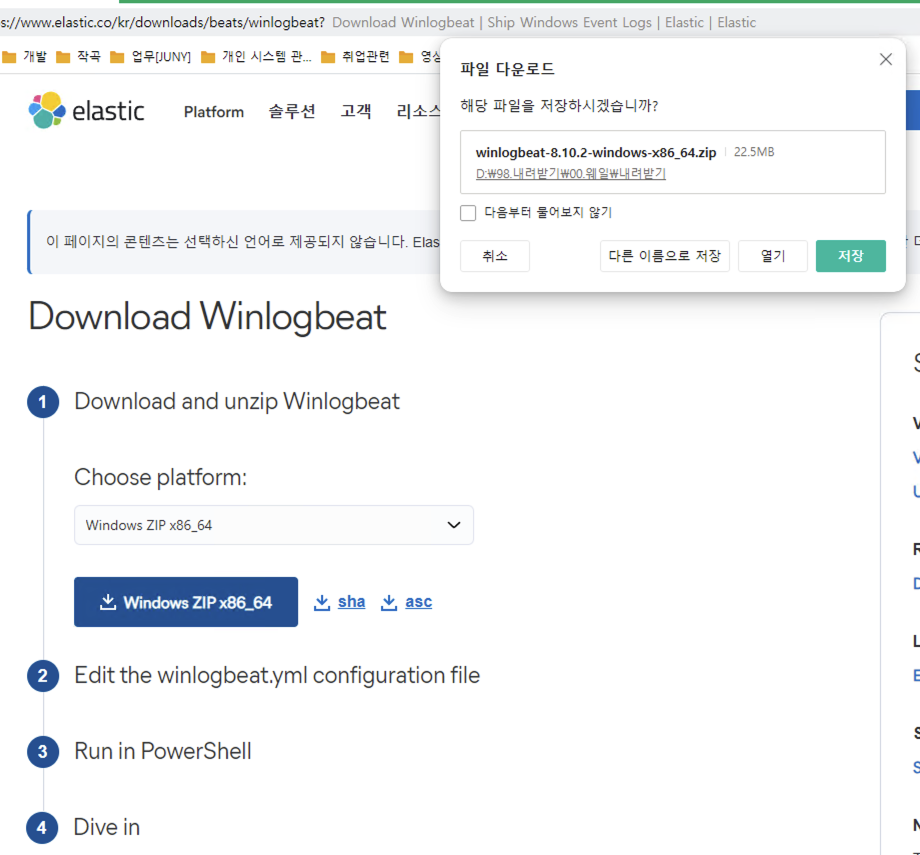This screenshot has height=855, width=920.
Task: Open the download path D:₩98.내려받기 link
Action: [x=570, y=174]
